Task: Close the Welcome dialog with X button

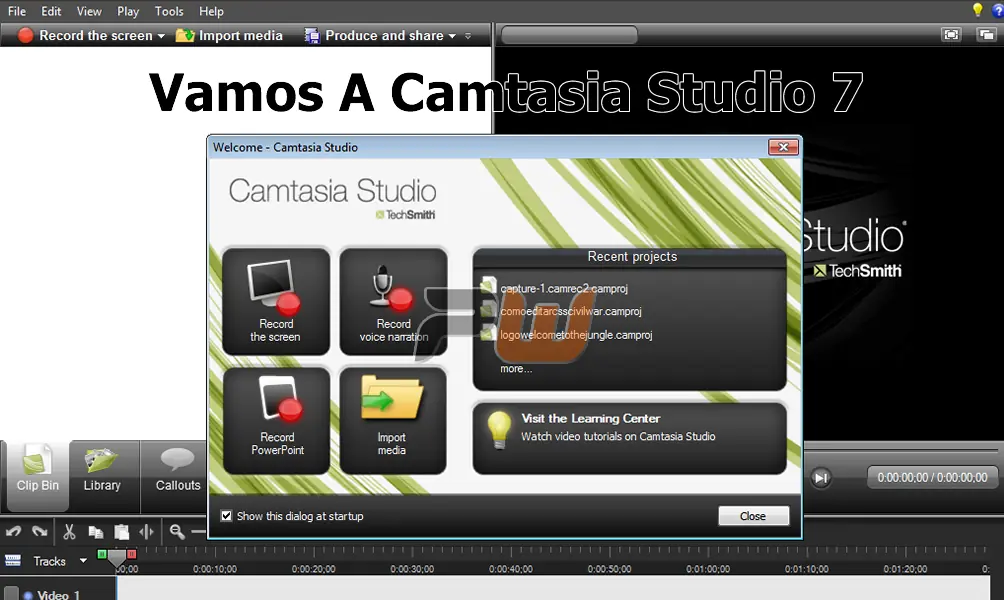Action: [783, 147]
